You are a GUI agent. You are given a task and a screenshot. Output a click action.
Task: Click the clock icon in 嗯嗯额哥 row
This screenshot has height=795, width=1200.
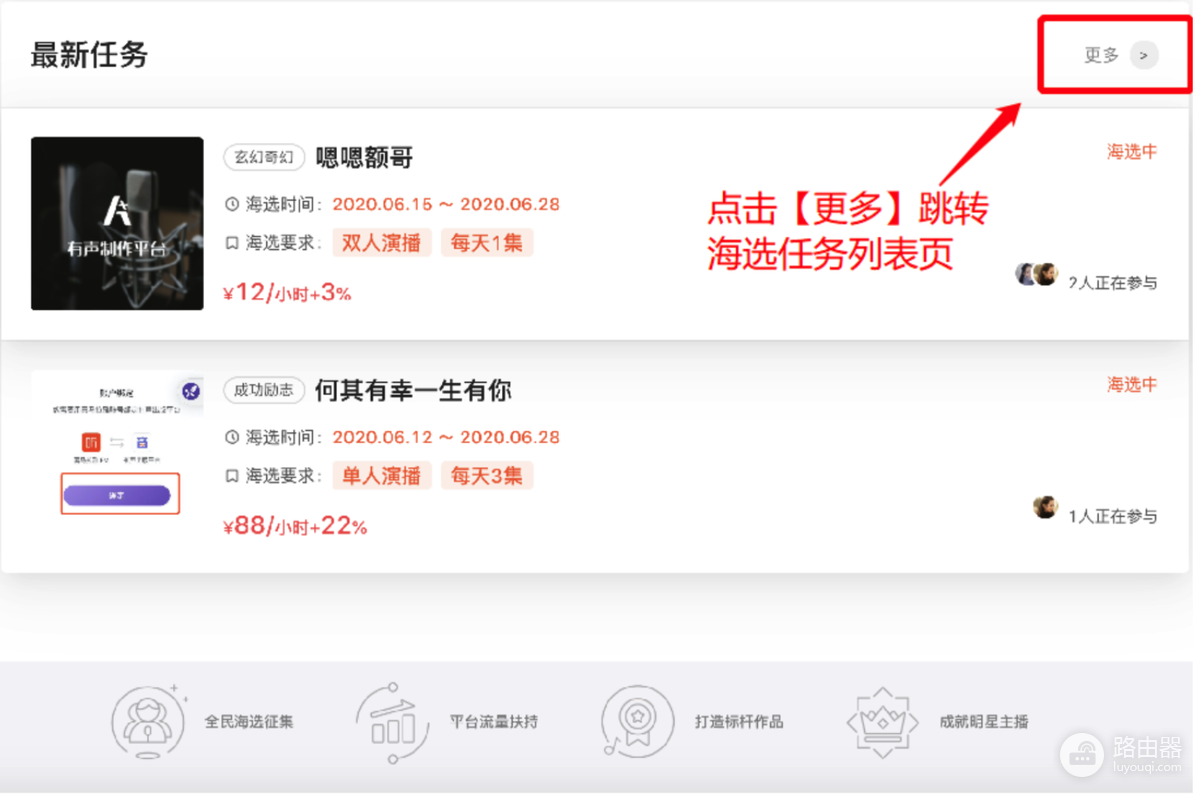click(x=232, y=204)
